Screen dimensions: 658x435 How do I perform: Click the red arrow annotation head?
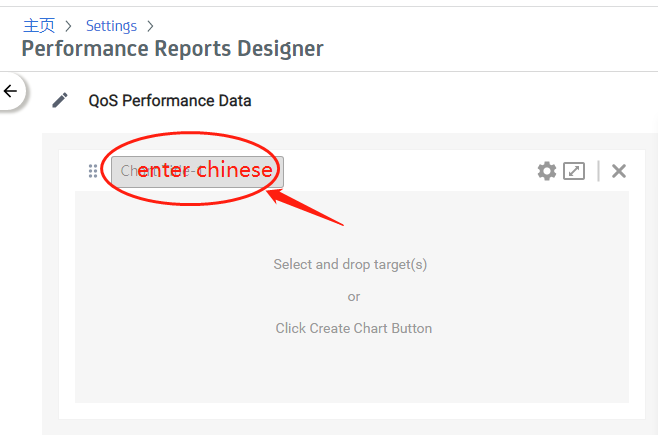pyautogui.click(x=274, y=197)
